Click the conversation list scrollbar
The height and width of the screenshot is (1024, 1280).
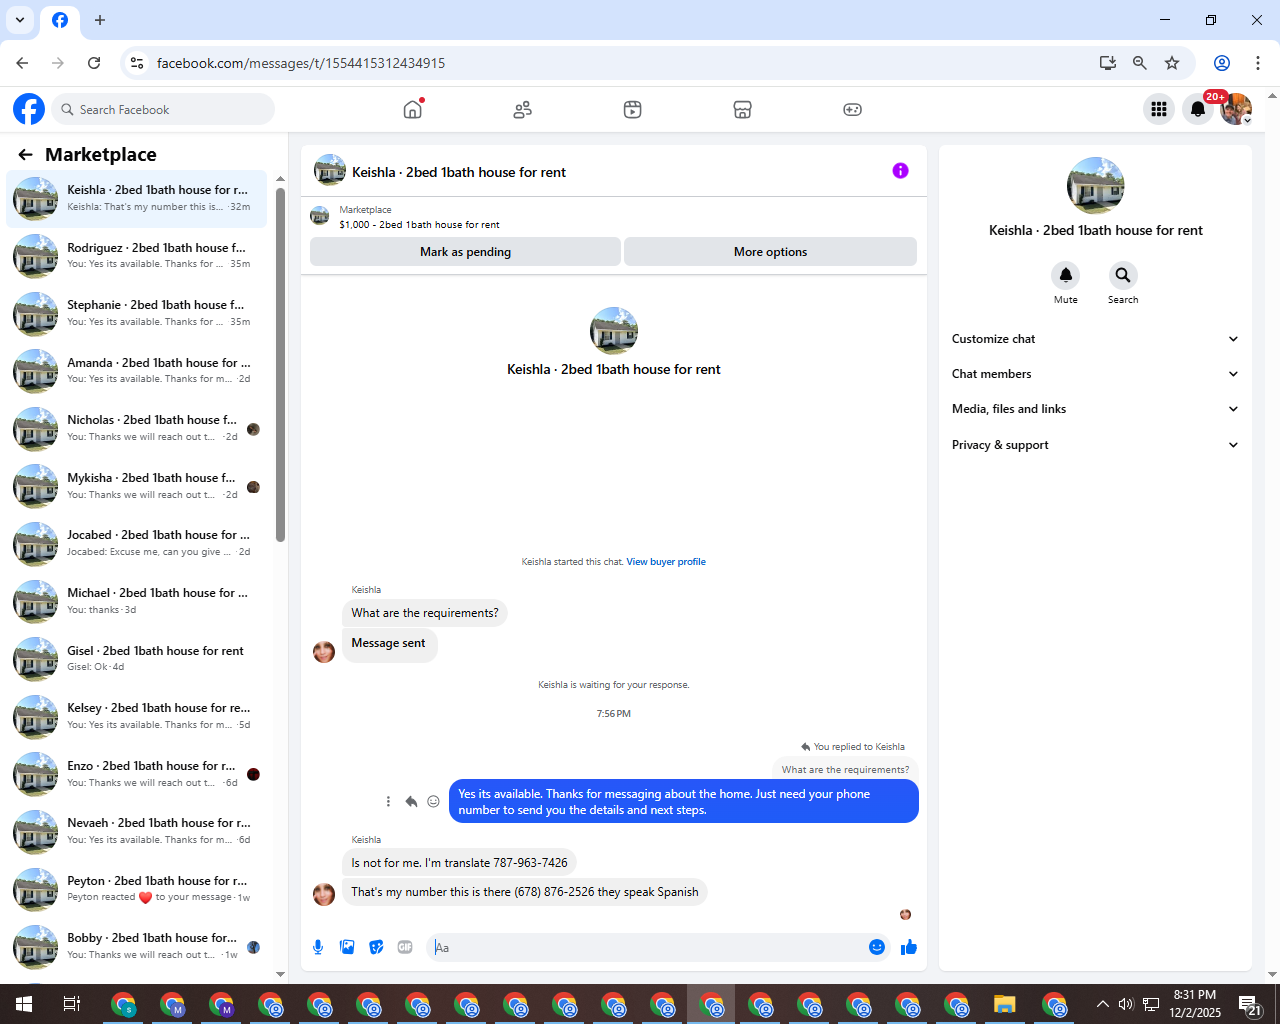[281, 365]
